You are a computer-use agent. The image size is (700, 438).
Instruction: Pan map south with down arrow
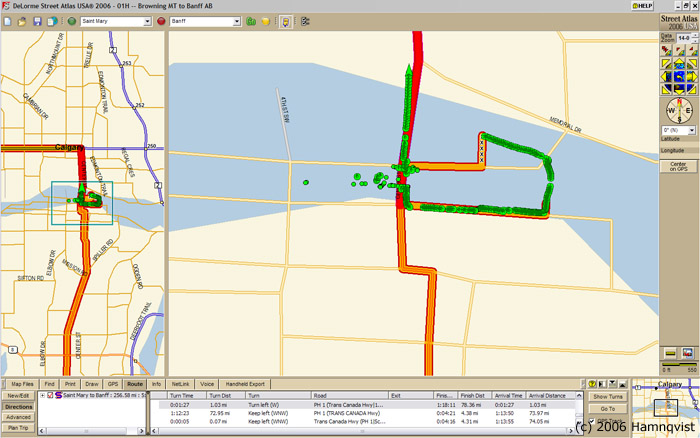[x=679, y=89]
